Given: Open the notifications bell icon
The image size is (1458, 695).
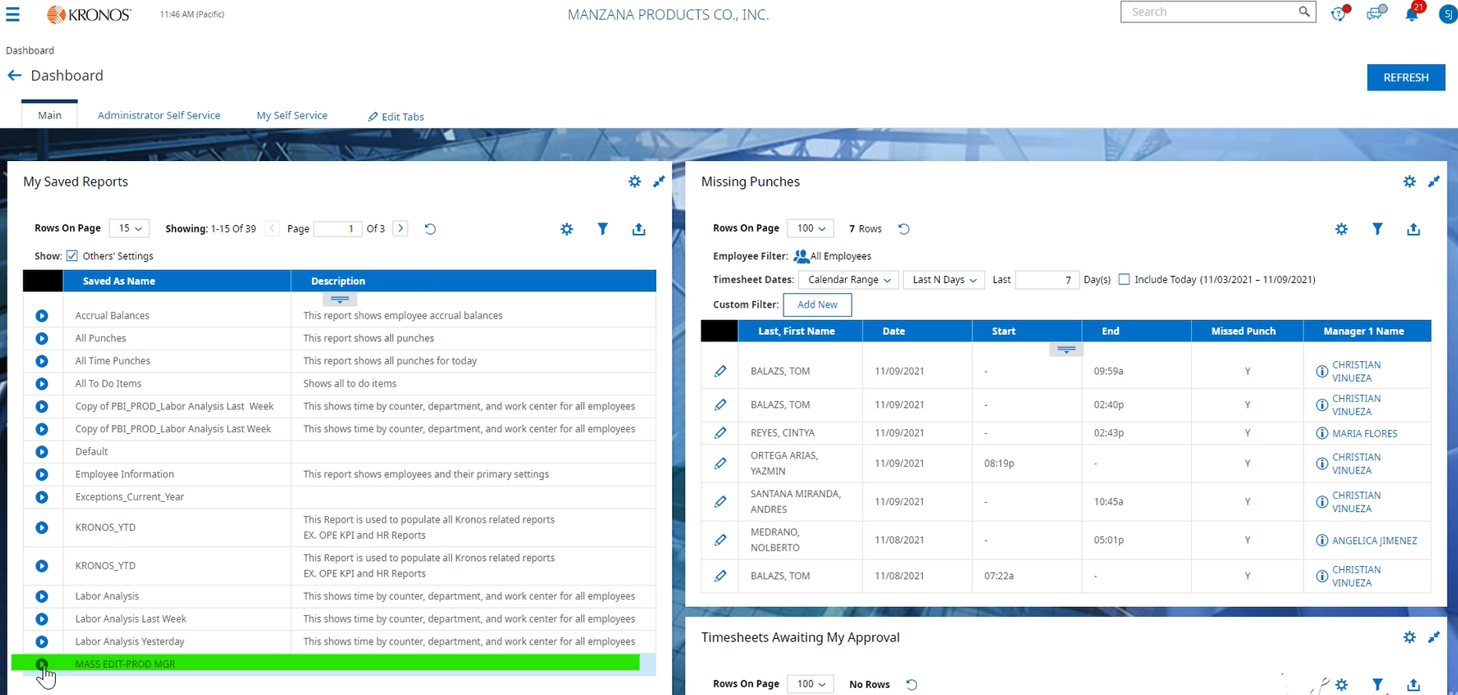Looking at the screenshot, I should (1412, 13).
